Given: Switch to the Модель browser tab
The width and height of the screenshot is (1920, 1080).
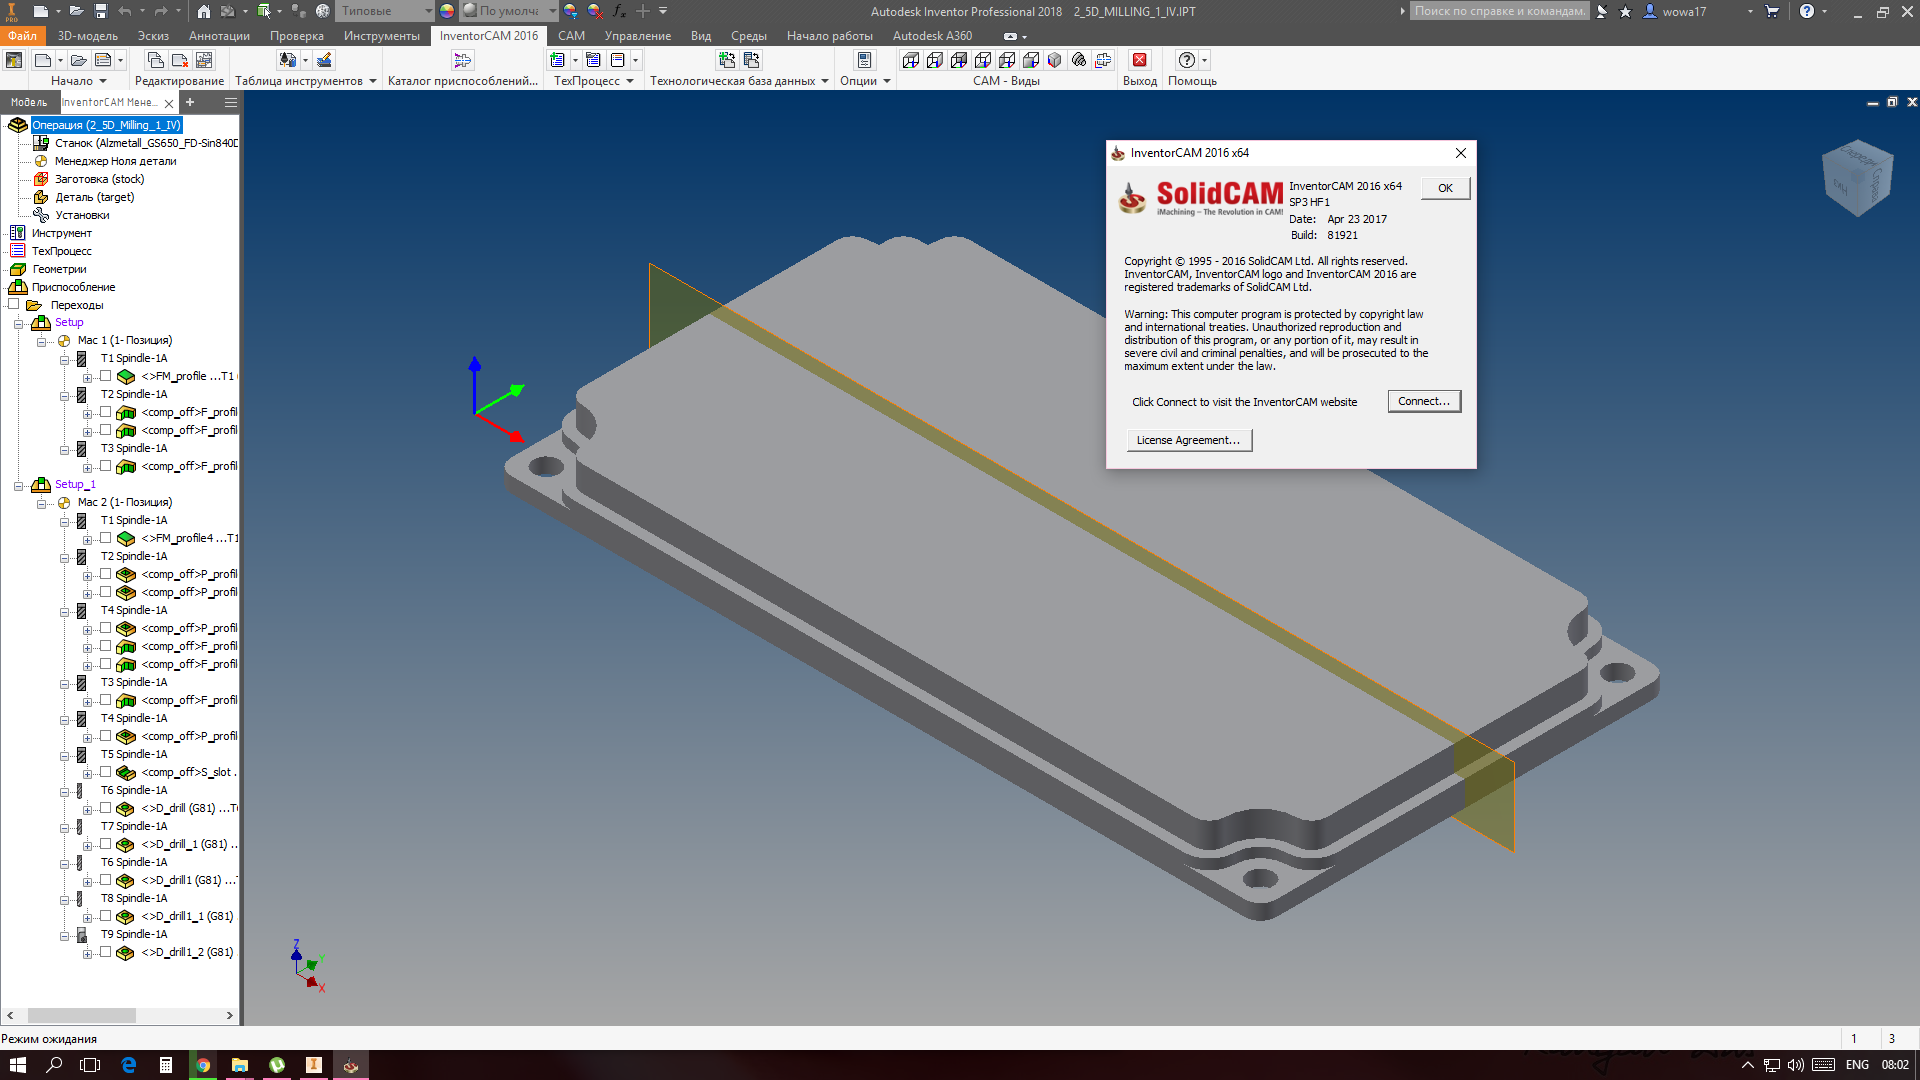Looking at the screenshot, I should click(29, 102).
